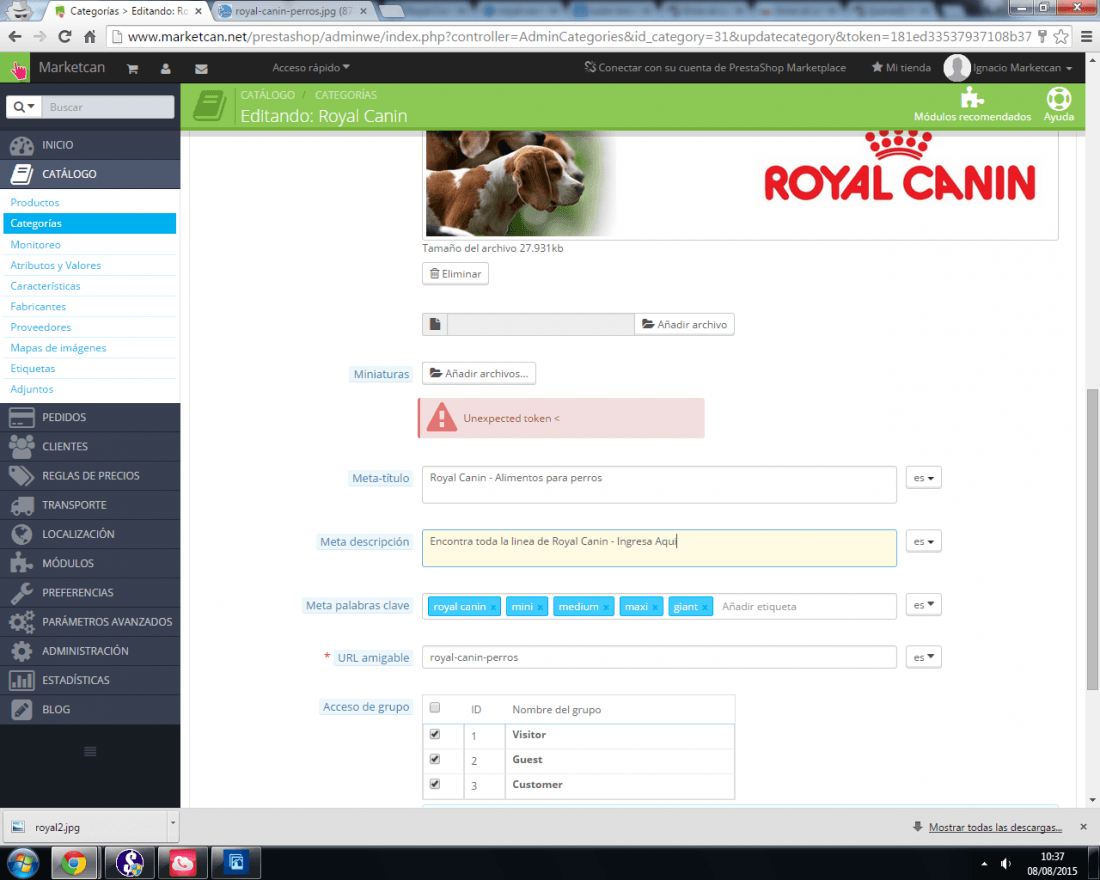Show hidden system tray icons arrow
Screen dimensions: 1100x880
984,864
